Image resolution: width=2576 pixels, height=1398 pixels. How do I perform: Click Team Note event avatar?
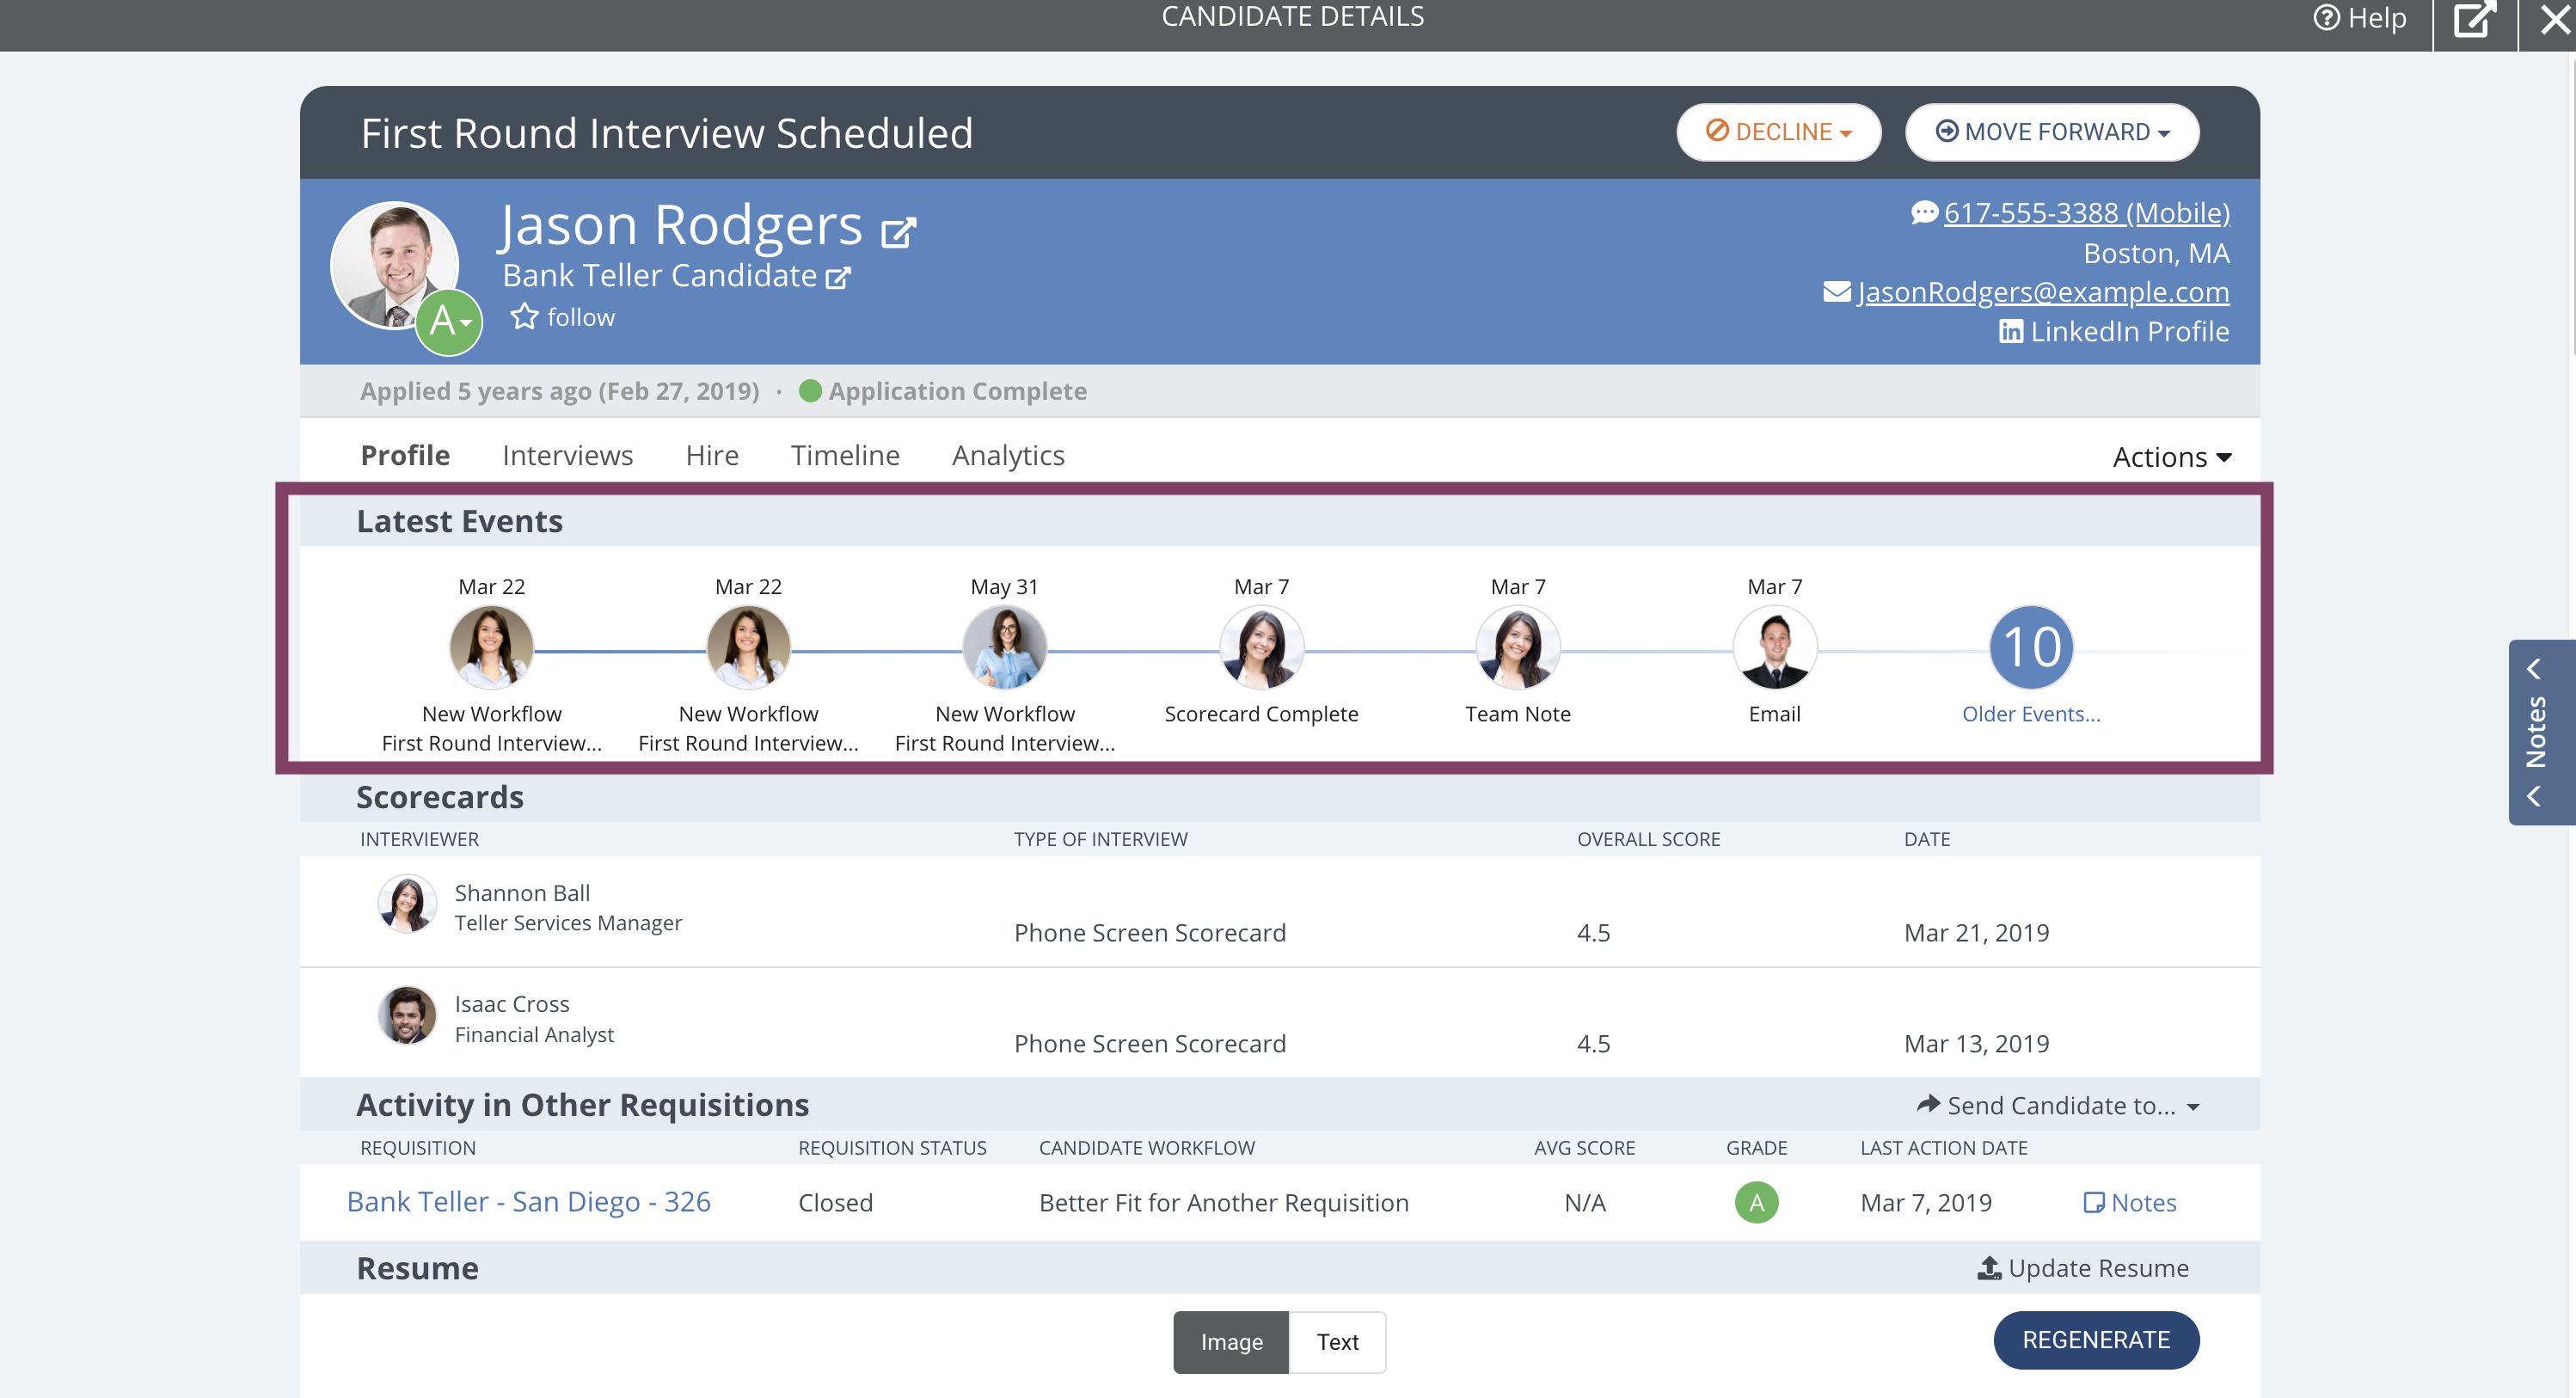(1518, 648)
